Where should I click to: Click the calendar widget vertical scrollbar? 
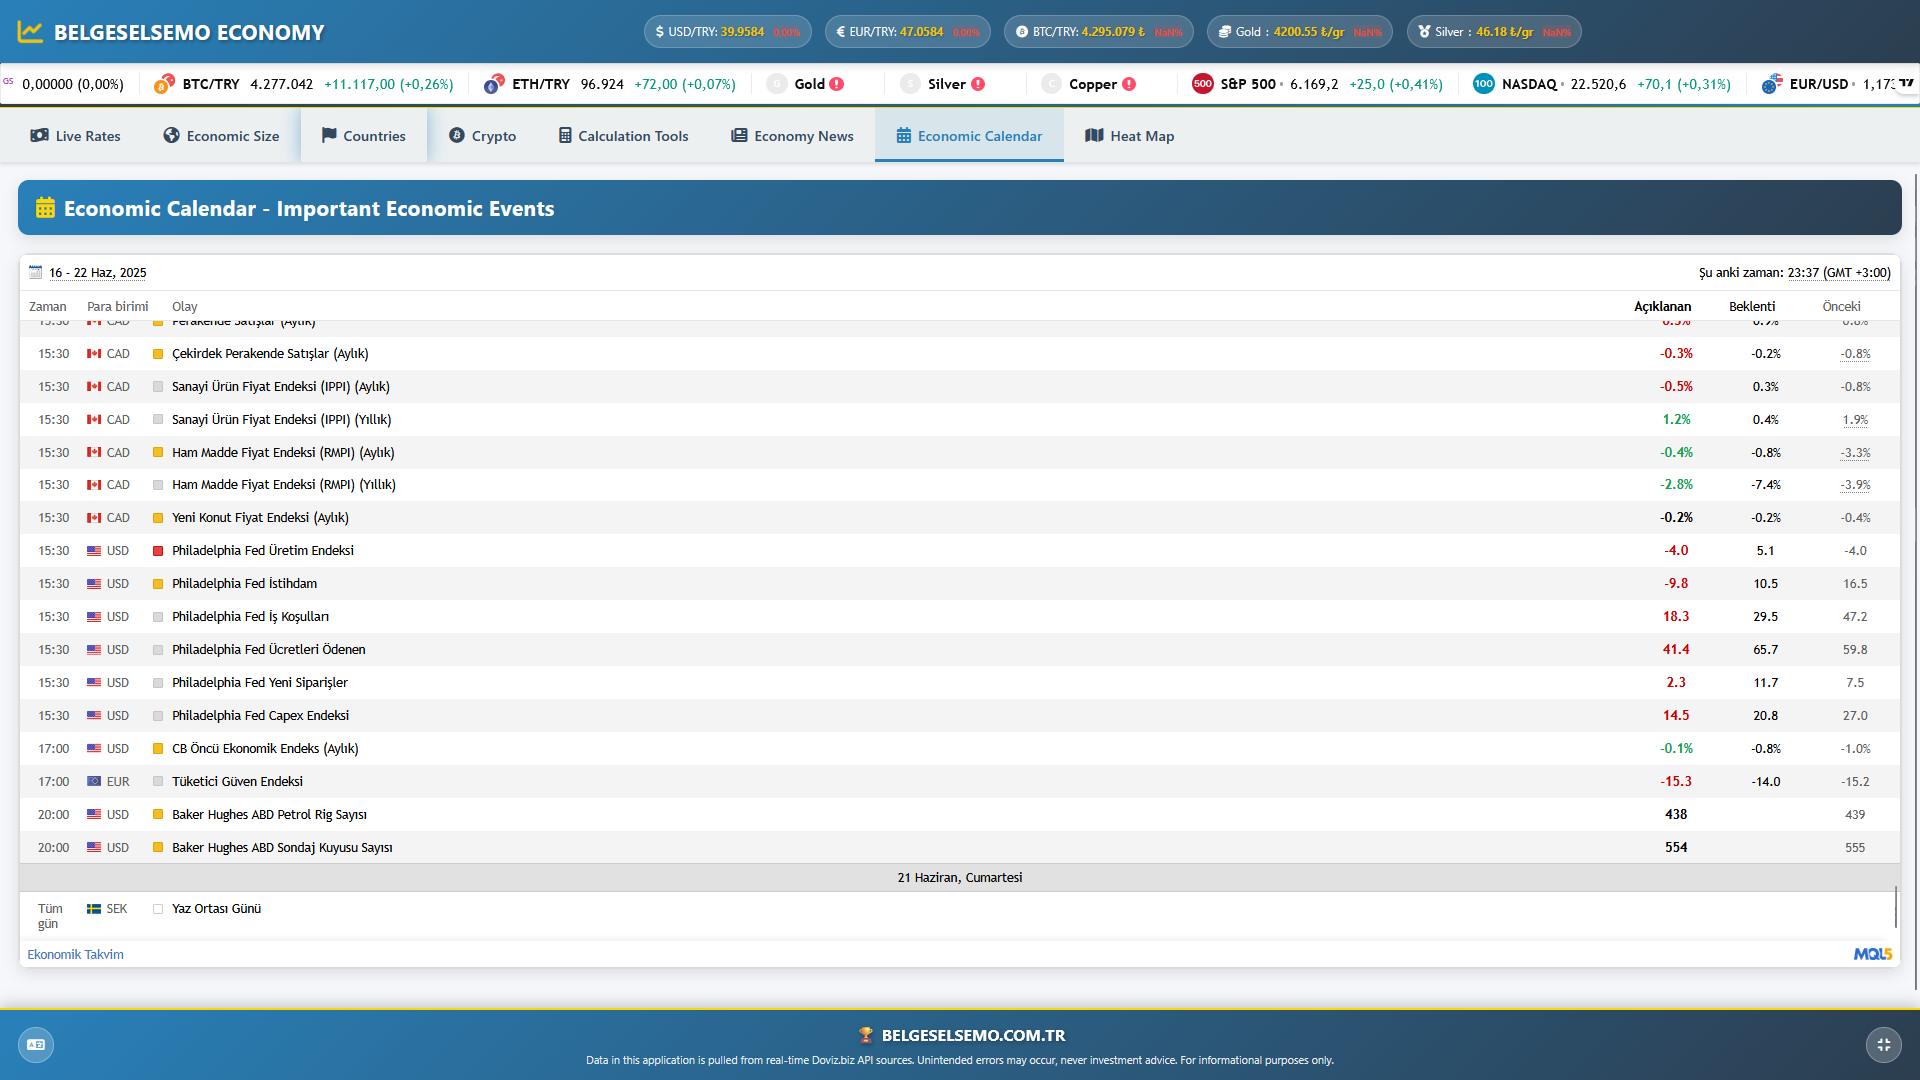[1895, 905]
